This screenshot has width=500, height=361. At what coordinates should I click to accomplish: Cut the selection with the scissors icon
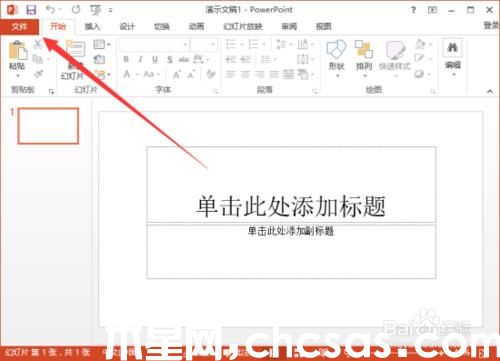point(38,44)
